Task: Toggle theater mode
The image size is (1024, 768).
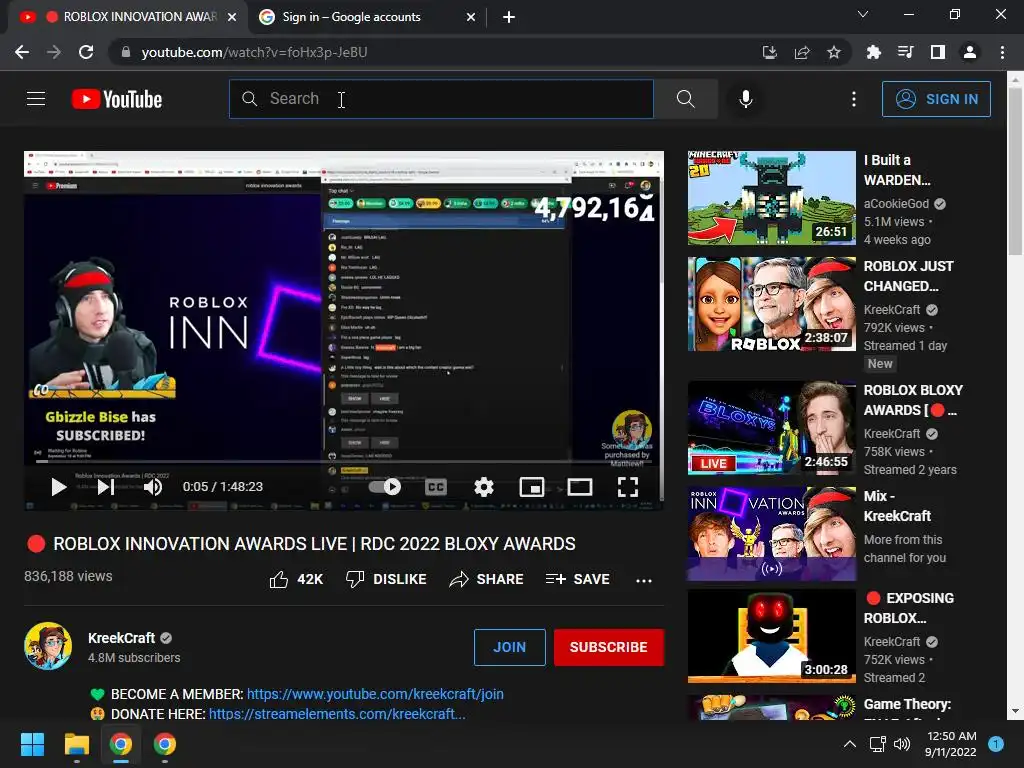Action: click(580, 487)
